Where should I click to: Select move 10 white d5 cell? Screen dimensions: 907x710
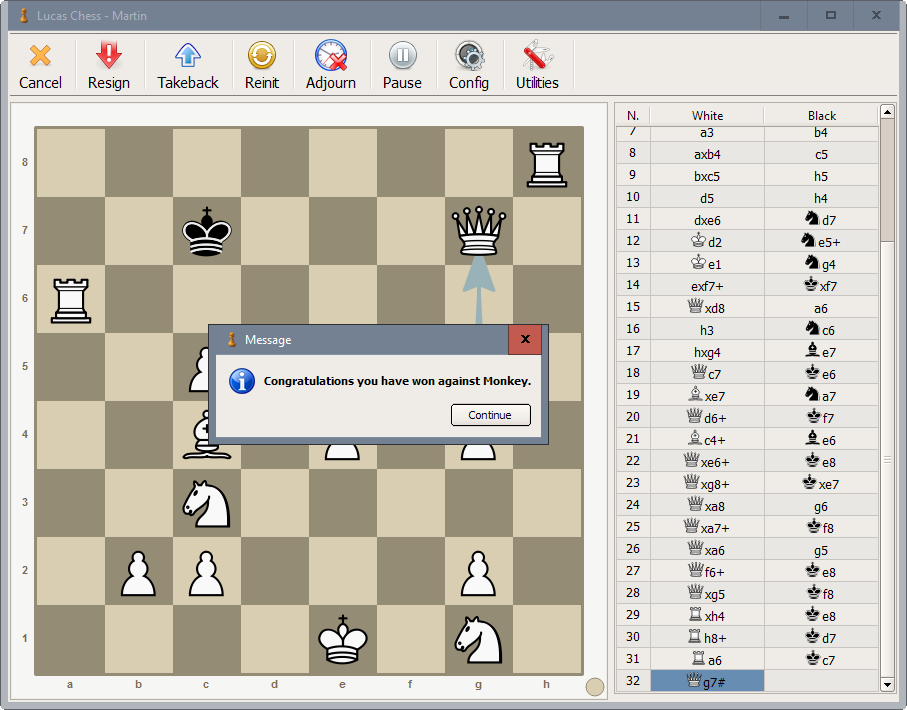point(707,198)
